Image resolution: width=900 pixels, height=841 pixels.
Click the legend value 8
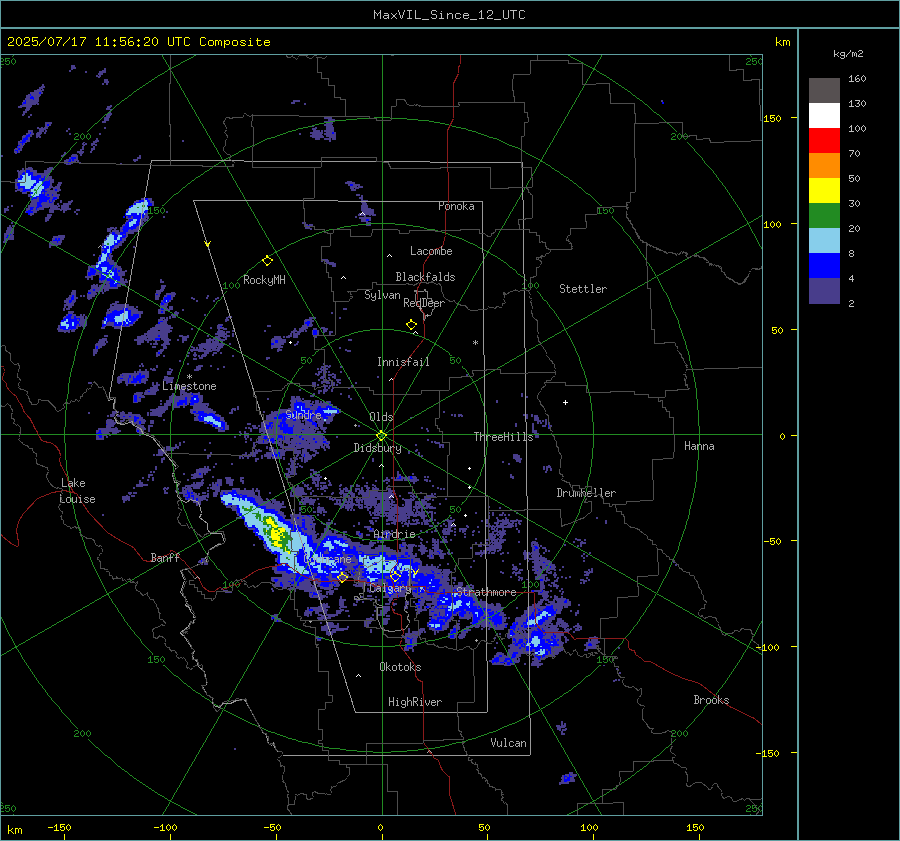851,253
